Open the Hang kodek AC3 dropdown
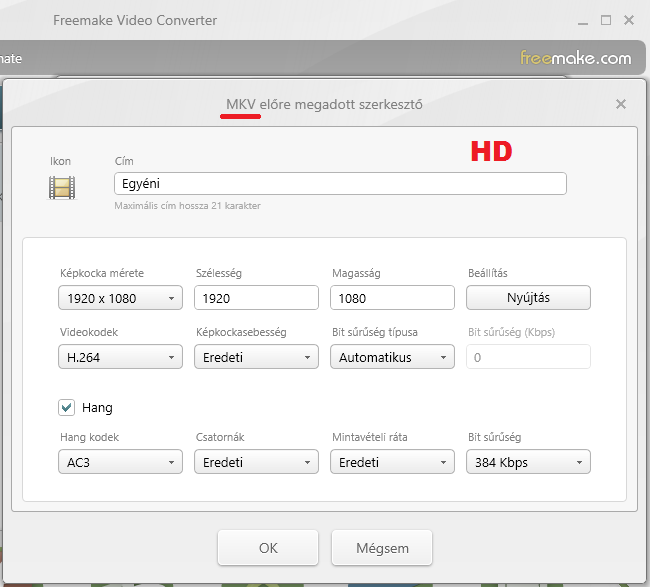650x587 pixels. click(x=120, y=462)
